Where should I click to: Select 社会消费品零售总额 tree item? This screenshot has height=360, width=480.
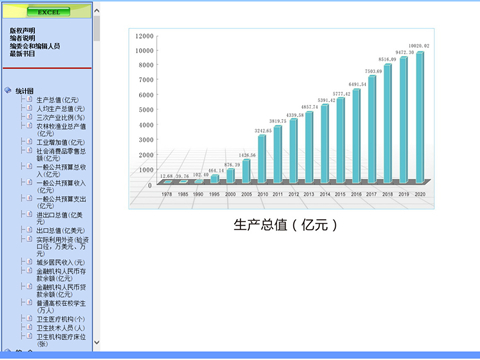(61, 155)
